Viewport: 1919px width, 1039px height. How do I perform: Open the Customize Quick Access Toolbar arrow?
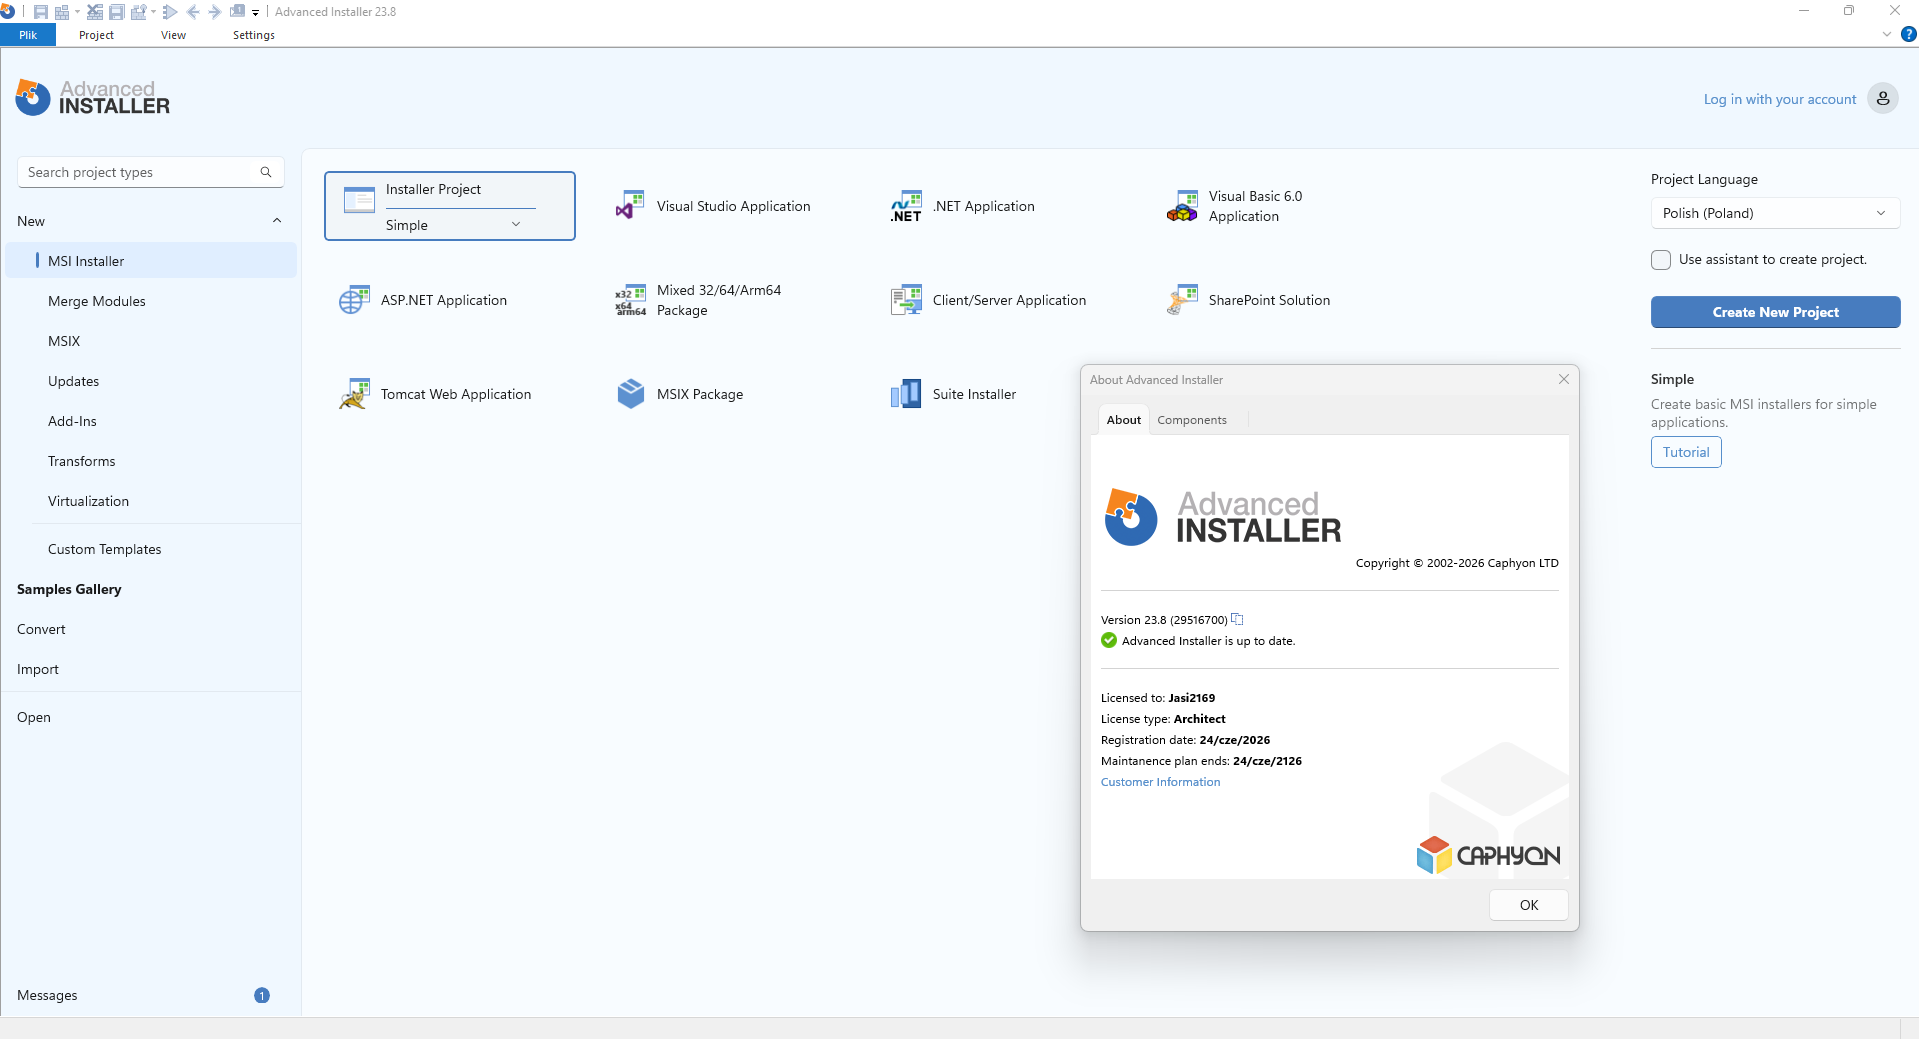click(x=256, y=13)
